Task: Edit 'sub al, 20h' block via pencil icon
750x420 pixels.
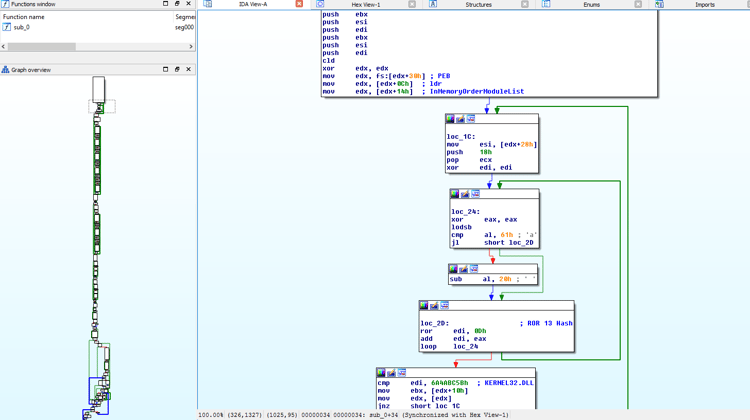Action: pyautogui.click(x=463, y=269)
